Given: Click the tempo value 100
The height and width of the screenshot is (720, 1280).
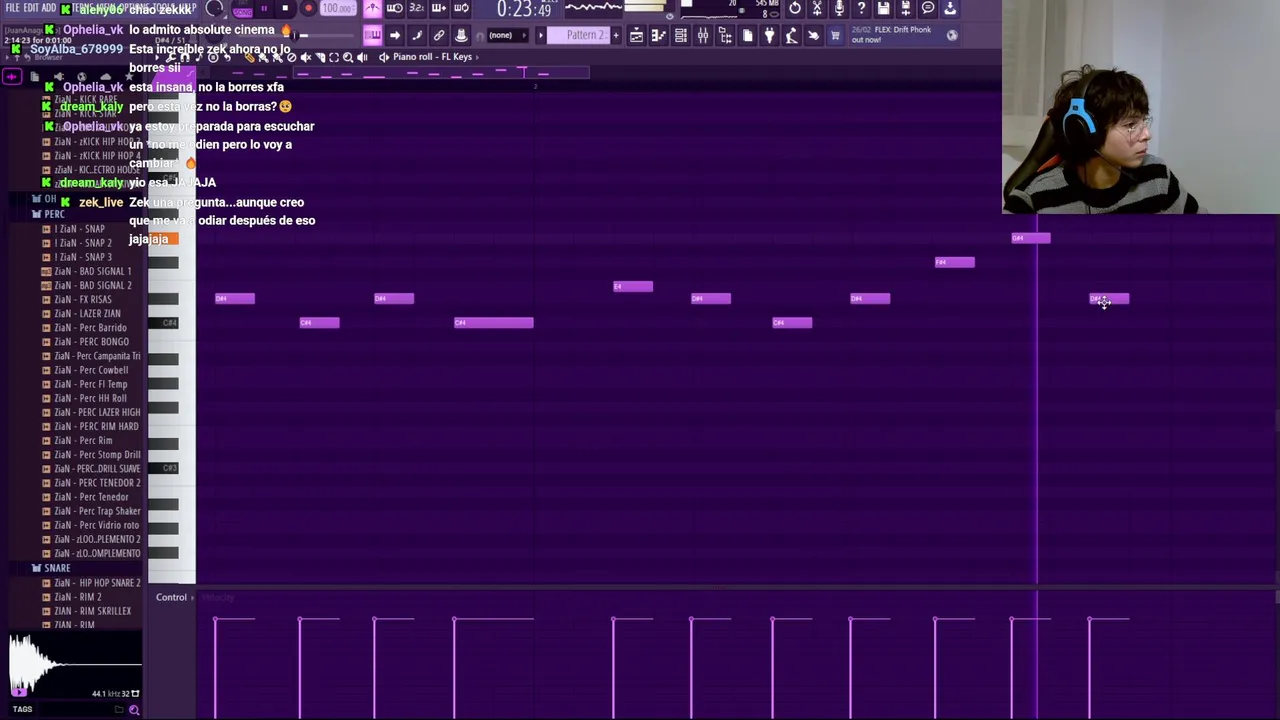Looking at the screenshot, I should pos(337,9).
